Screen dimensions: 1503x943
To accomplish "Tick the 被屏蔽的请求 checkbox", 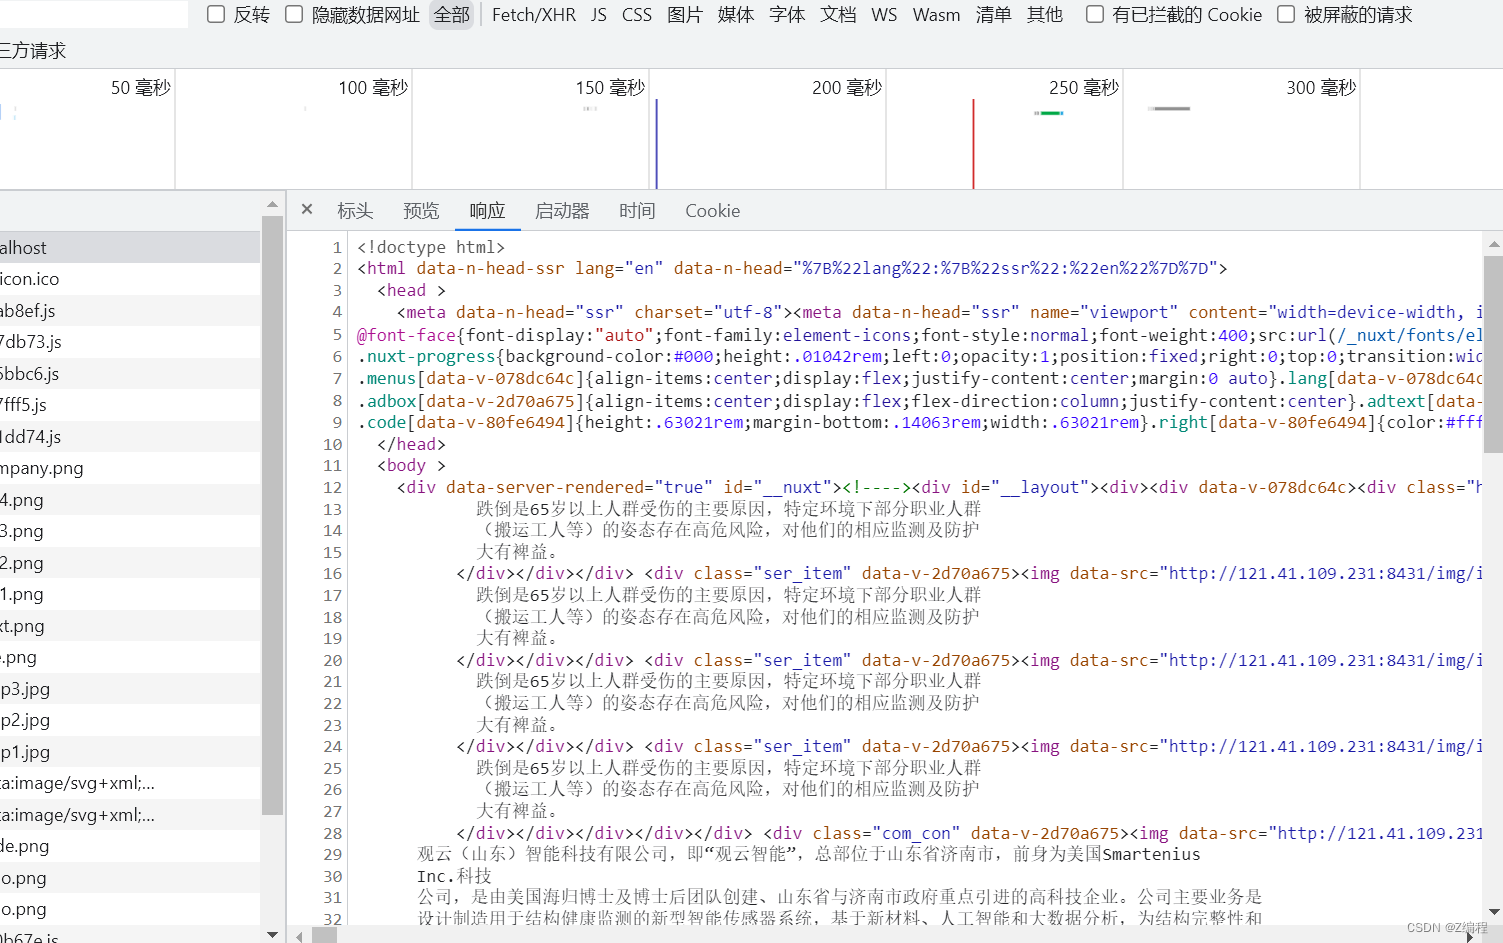I will (x=1286, y=14).
